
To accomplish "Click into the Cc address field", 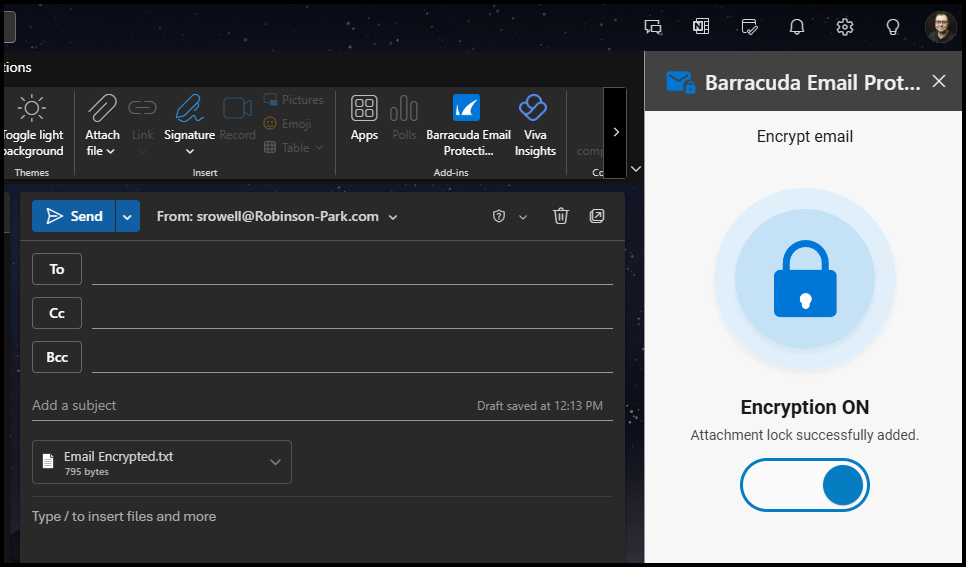I will coord(352,314).
